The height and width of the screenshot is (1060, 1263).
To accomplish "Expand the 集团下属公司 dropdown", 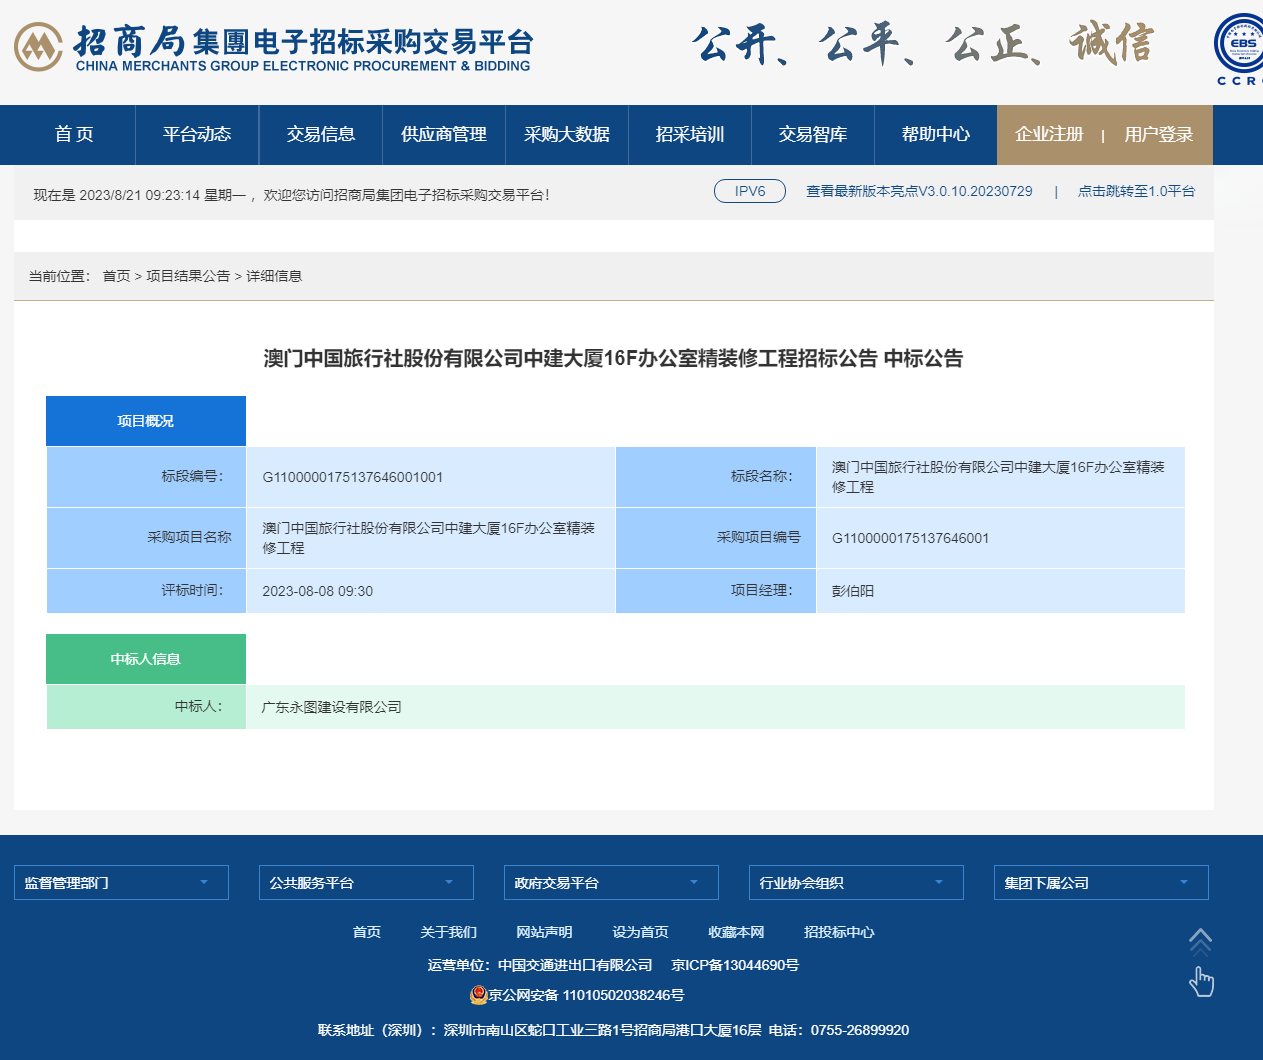I will point(1101,882).
